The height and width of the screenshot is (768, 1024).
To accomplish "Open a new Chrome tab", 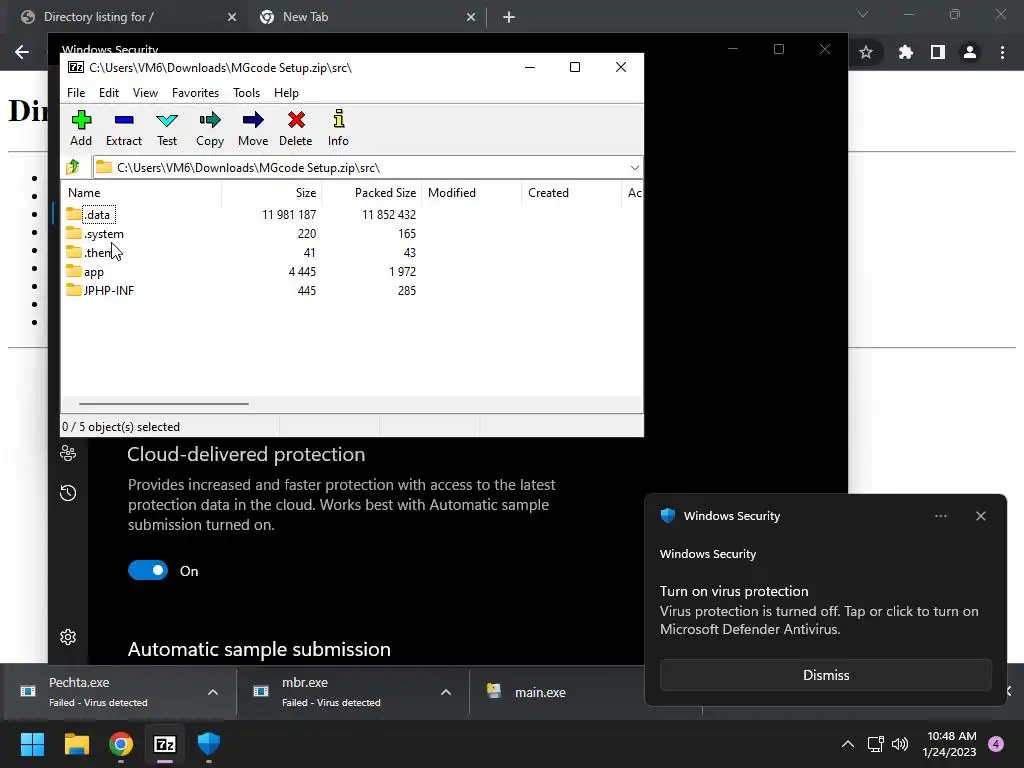I will coord(509,17).
